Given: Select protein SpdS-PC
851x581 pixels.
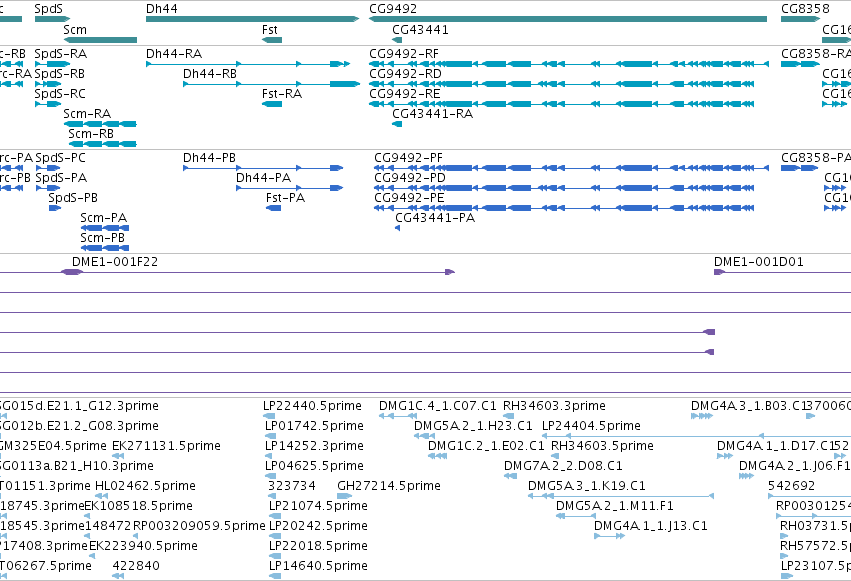Looking at the screenshot, I should (x=48, y=168).
